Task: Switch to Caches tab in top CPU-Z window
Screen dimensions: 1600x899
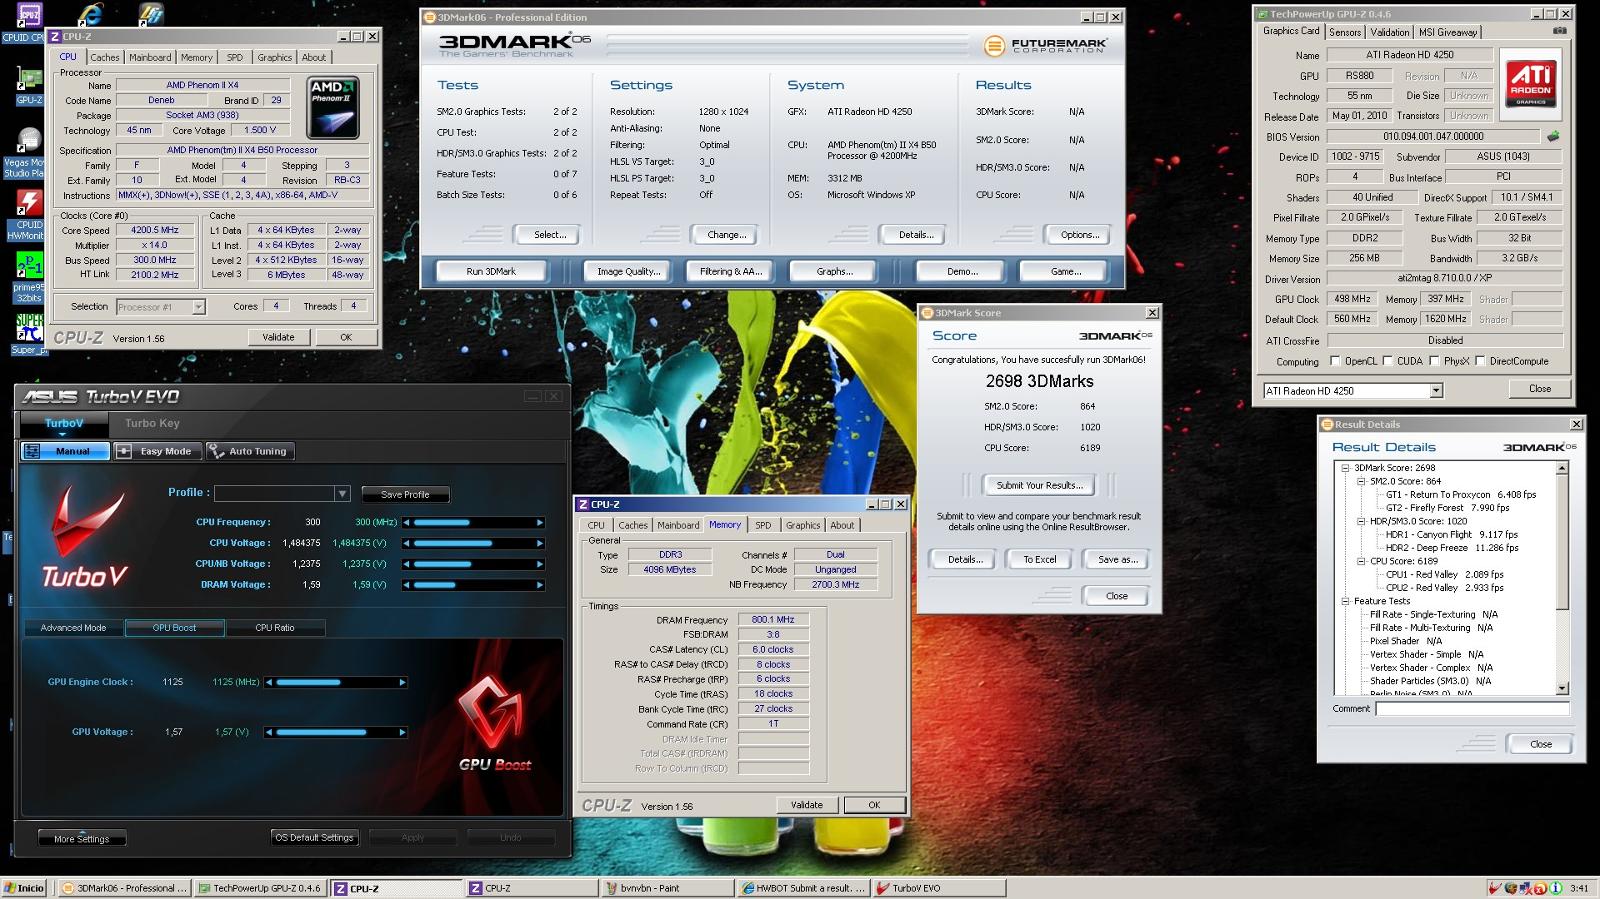Action: click(104, 57)
